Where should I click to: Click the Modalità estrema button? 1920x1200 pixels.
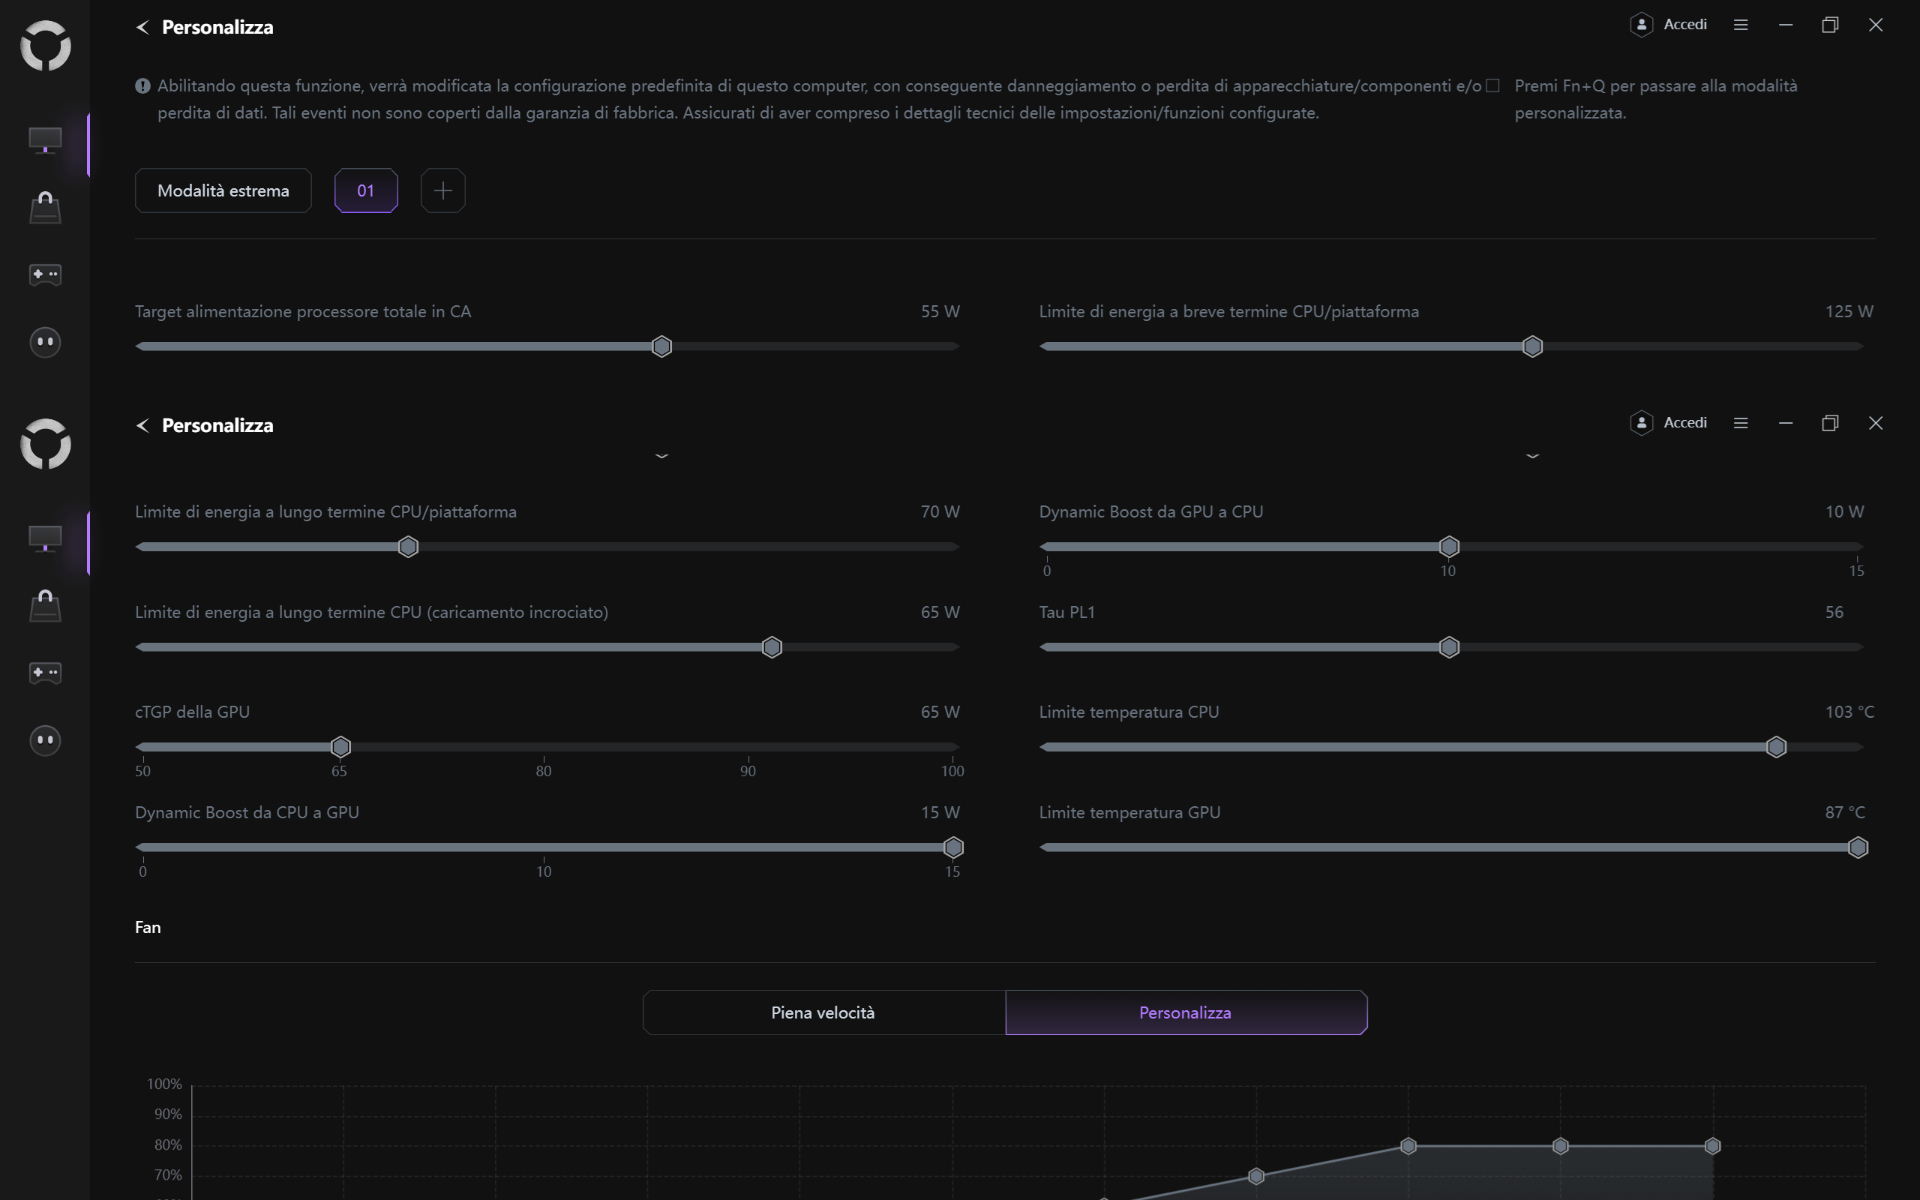223,191
